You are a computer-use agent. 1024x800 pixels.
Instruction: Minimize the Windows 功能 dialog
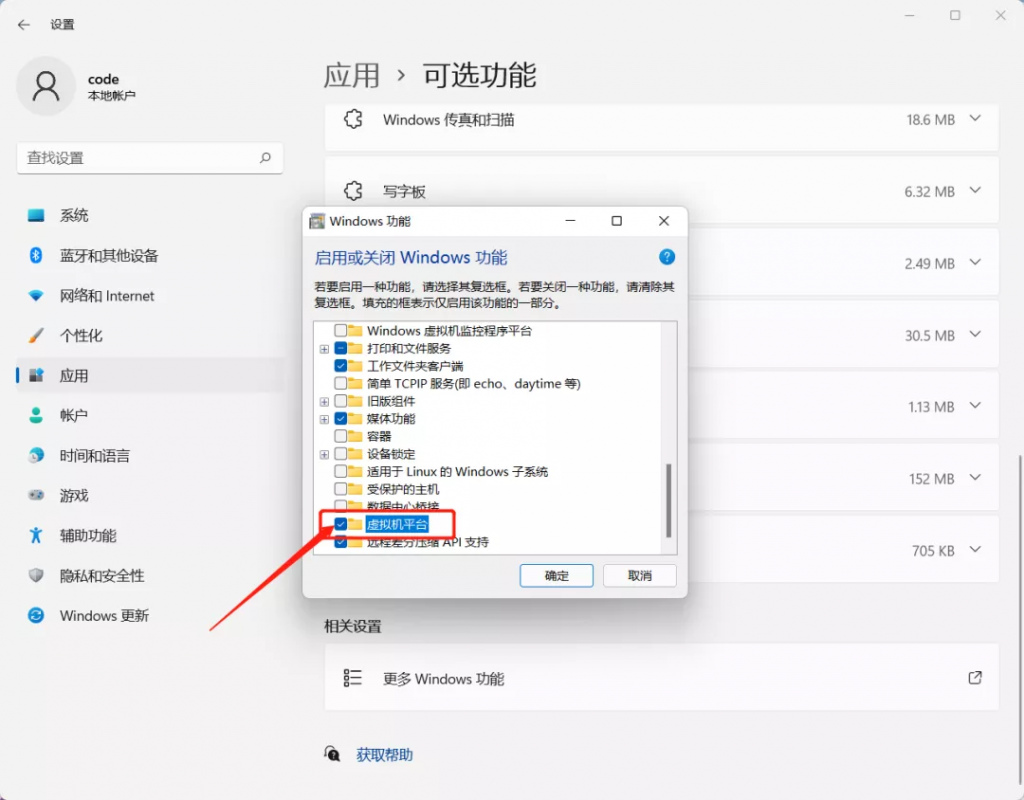(570, 221)
